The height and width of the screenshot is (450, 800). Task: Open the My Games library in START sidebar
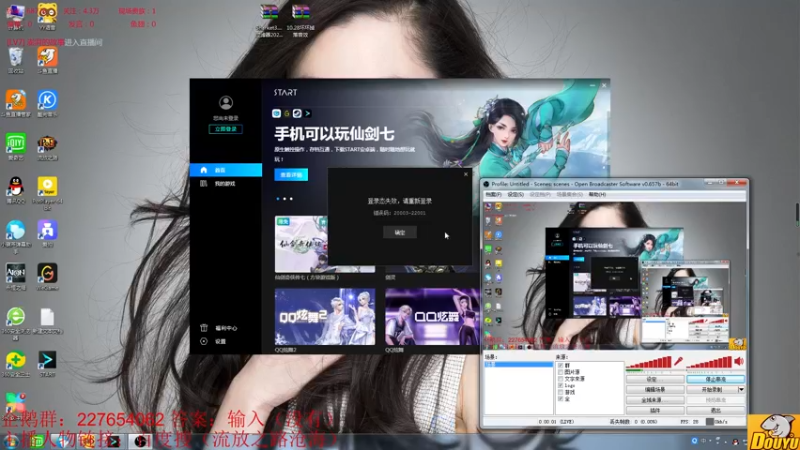[226, 184]
